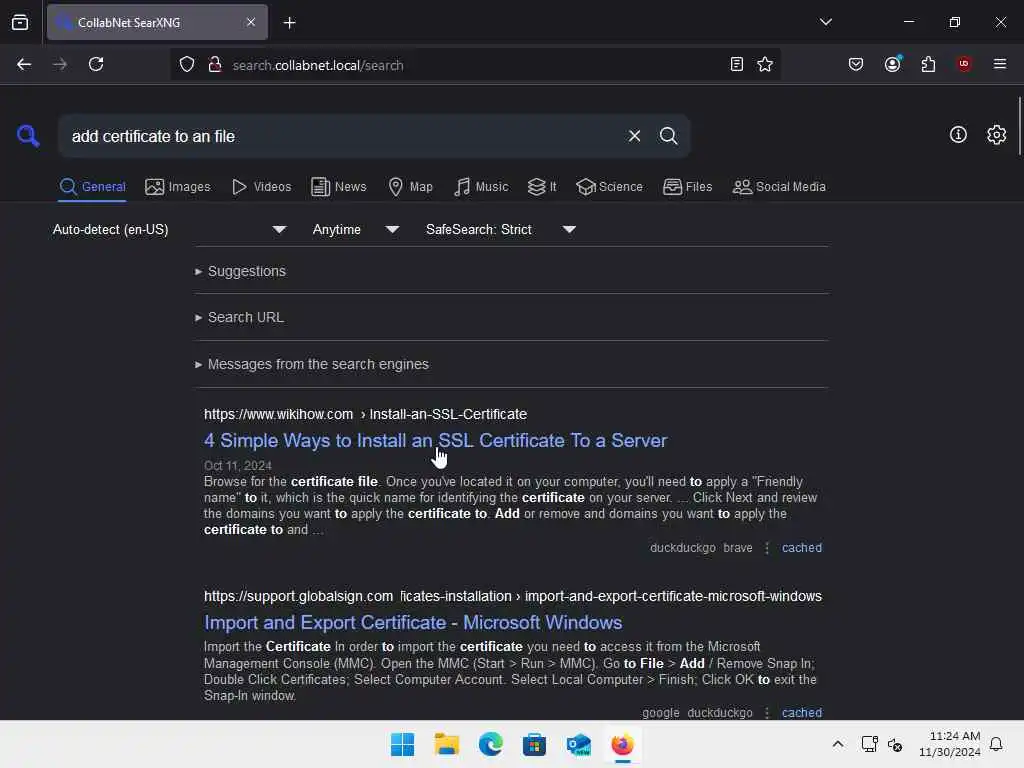Switch to Social Media search tab
Screen dimensions: 1024x768
tap(779, 187)
